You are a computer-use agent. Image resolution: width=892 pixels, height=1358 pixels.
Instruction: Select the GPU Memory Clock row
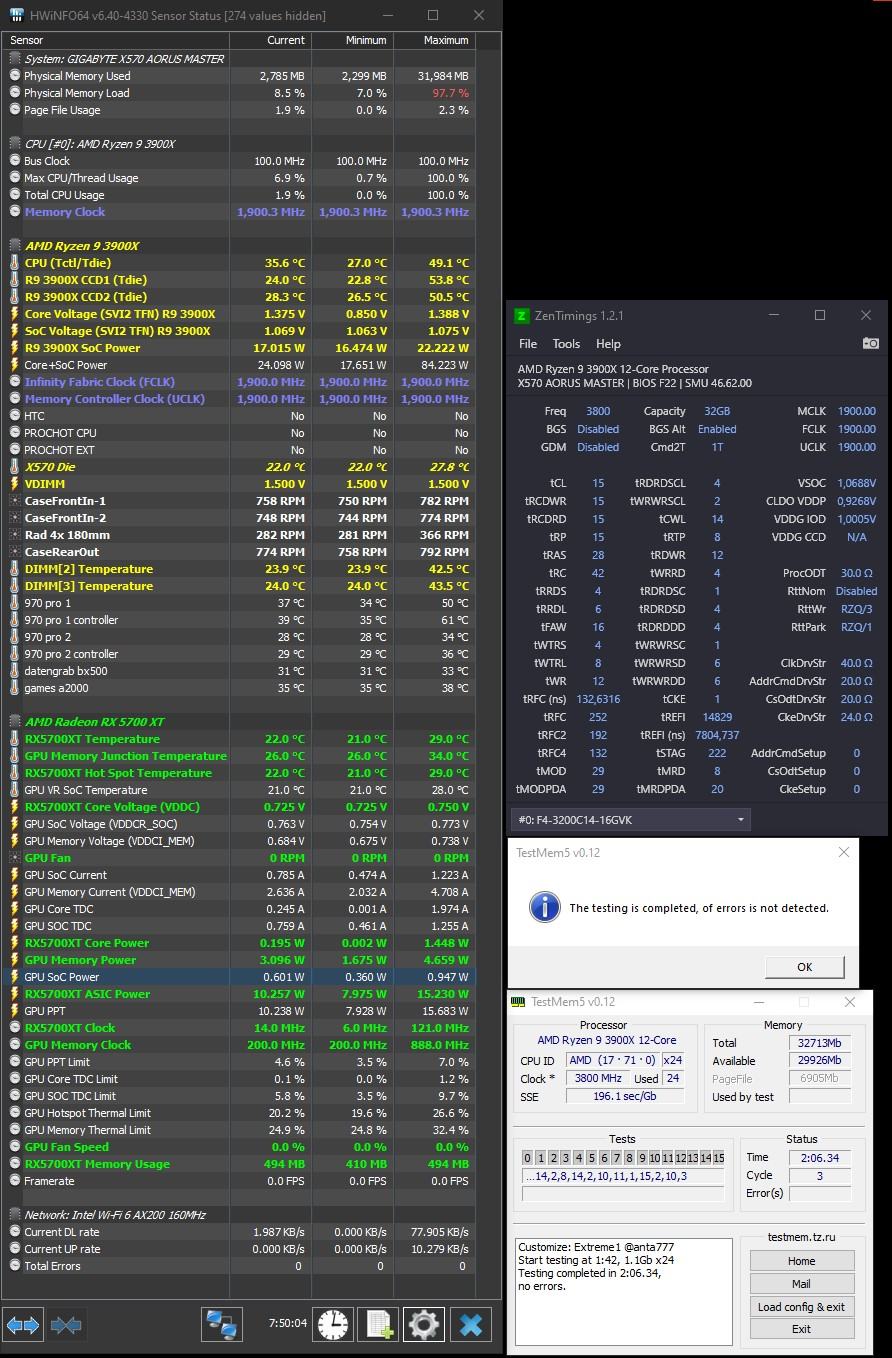[x=238, y=1045]
